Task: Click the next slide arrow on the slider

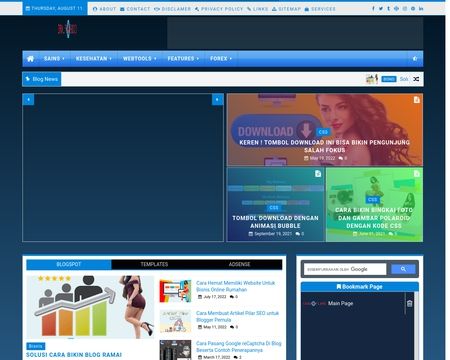Action: [x=217, y=99]
